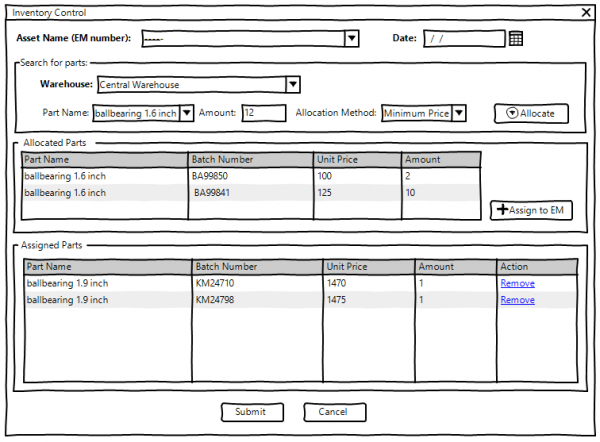Click Part Name header in Assigned Parts

(x=48, y=267)
